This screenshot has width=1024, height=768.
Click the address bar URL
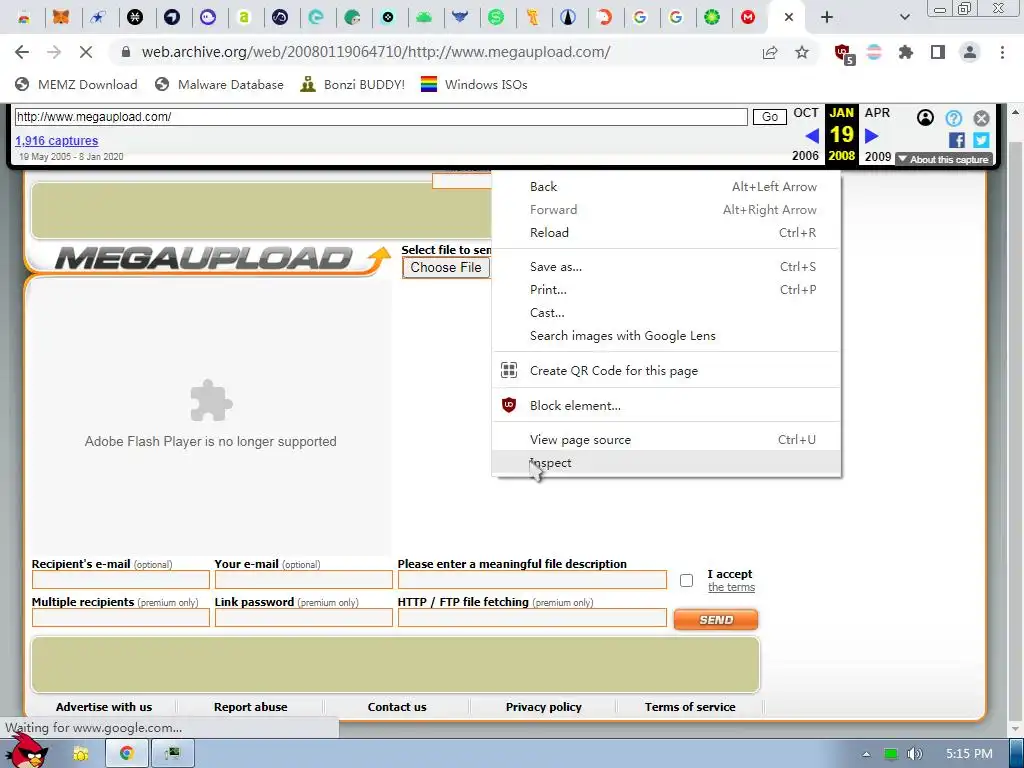[376, 52]
